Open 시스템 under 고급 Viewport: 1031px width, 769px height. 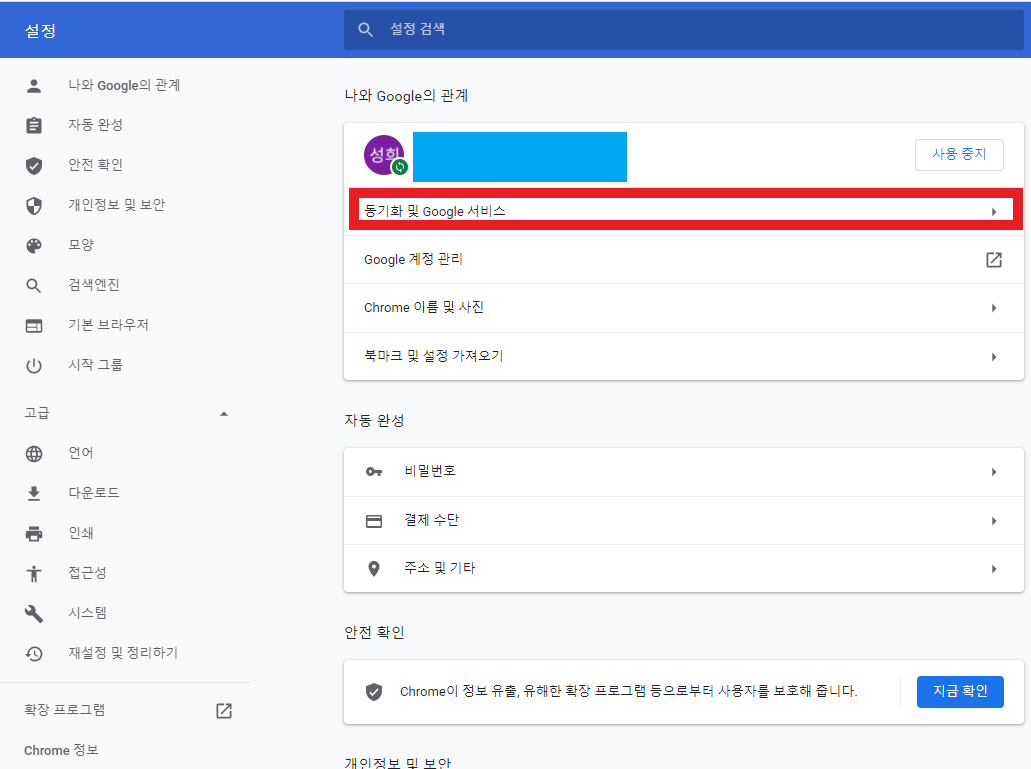point(87,613)
